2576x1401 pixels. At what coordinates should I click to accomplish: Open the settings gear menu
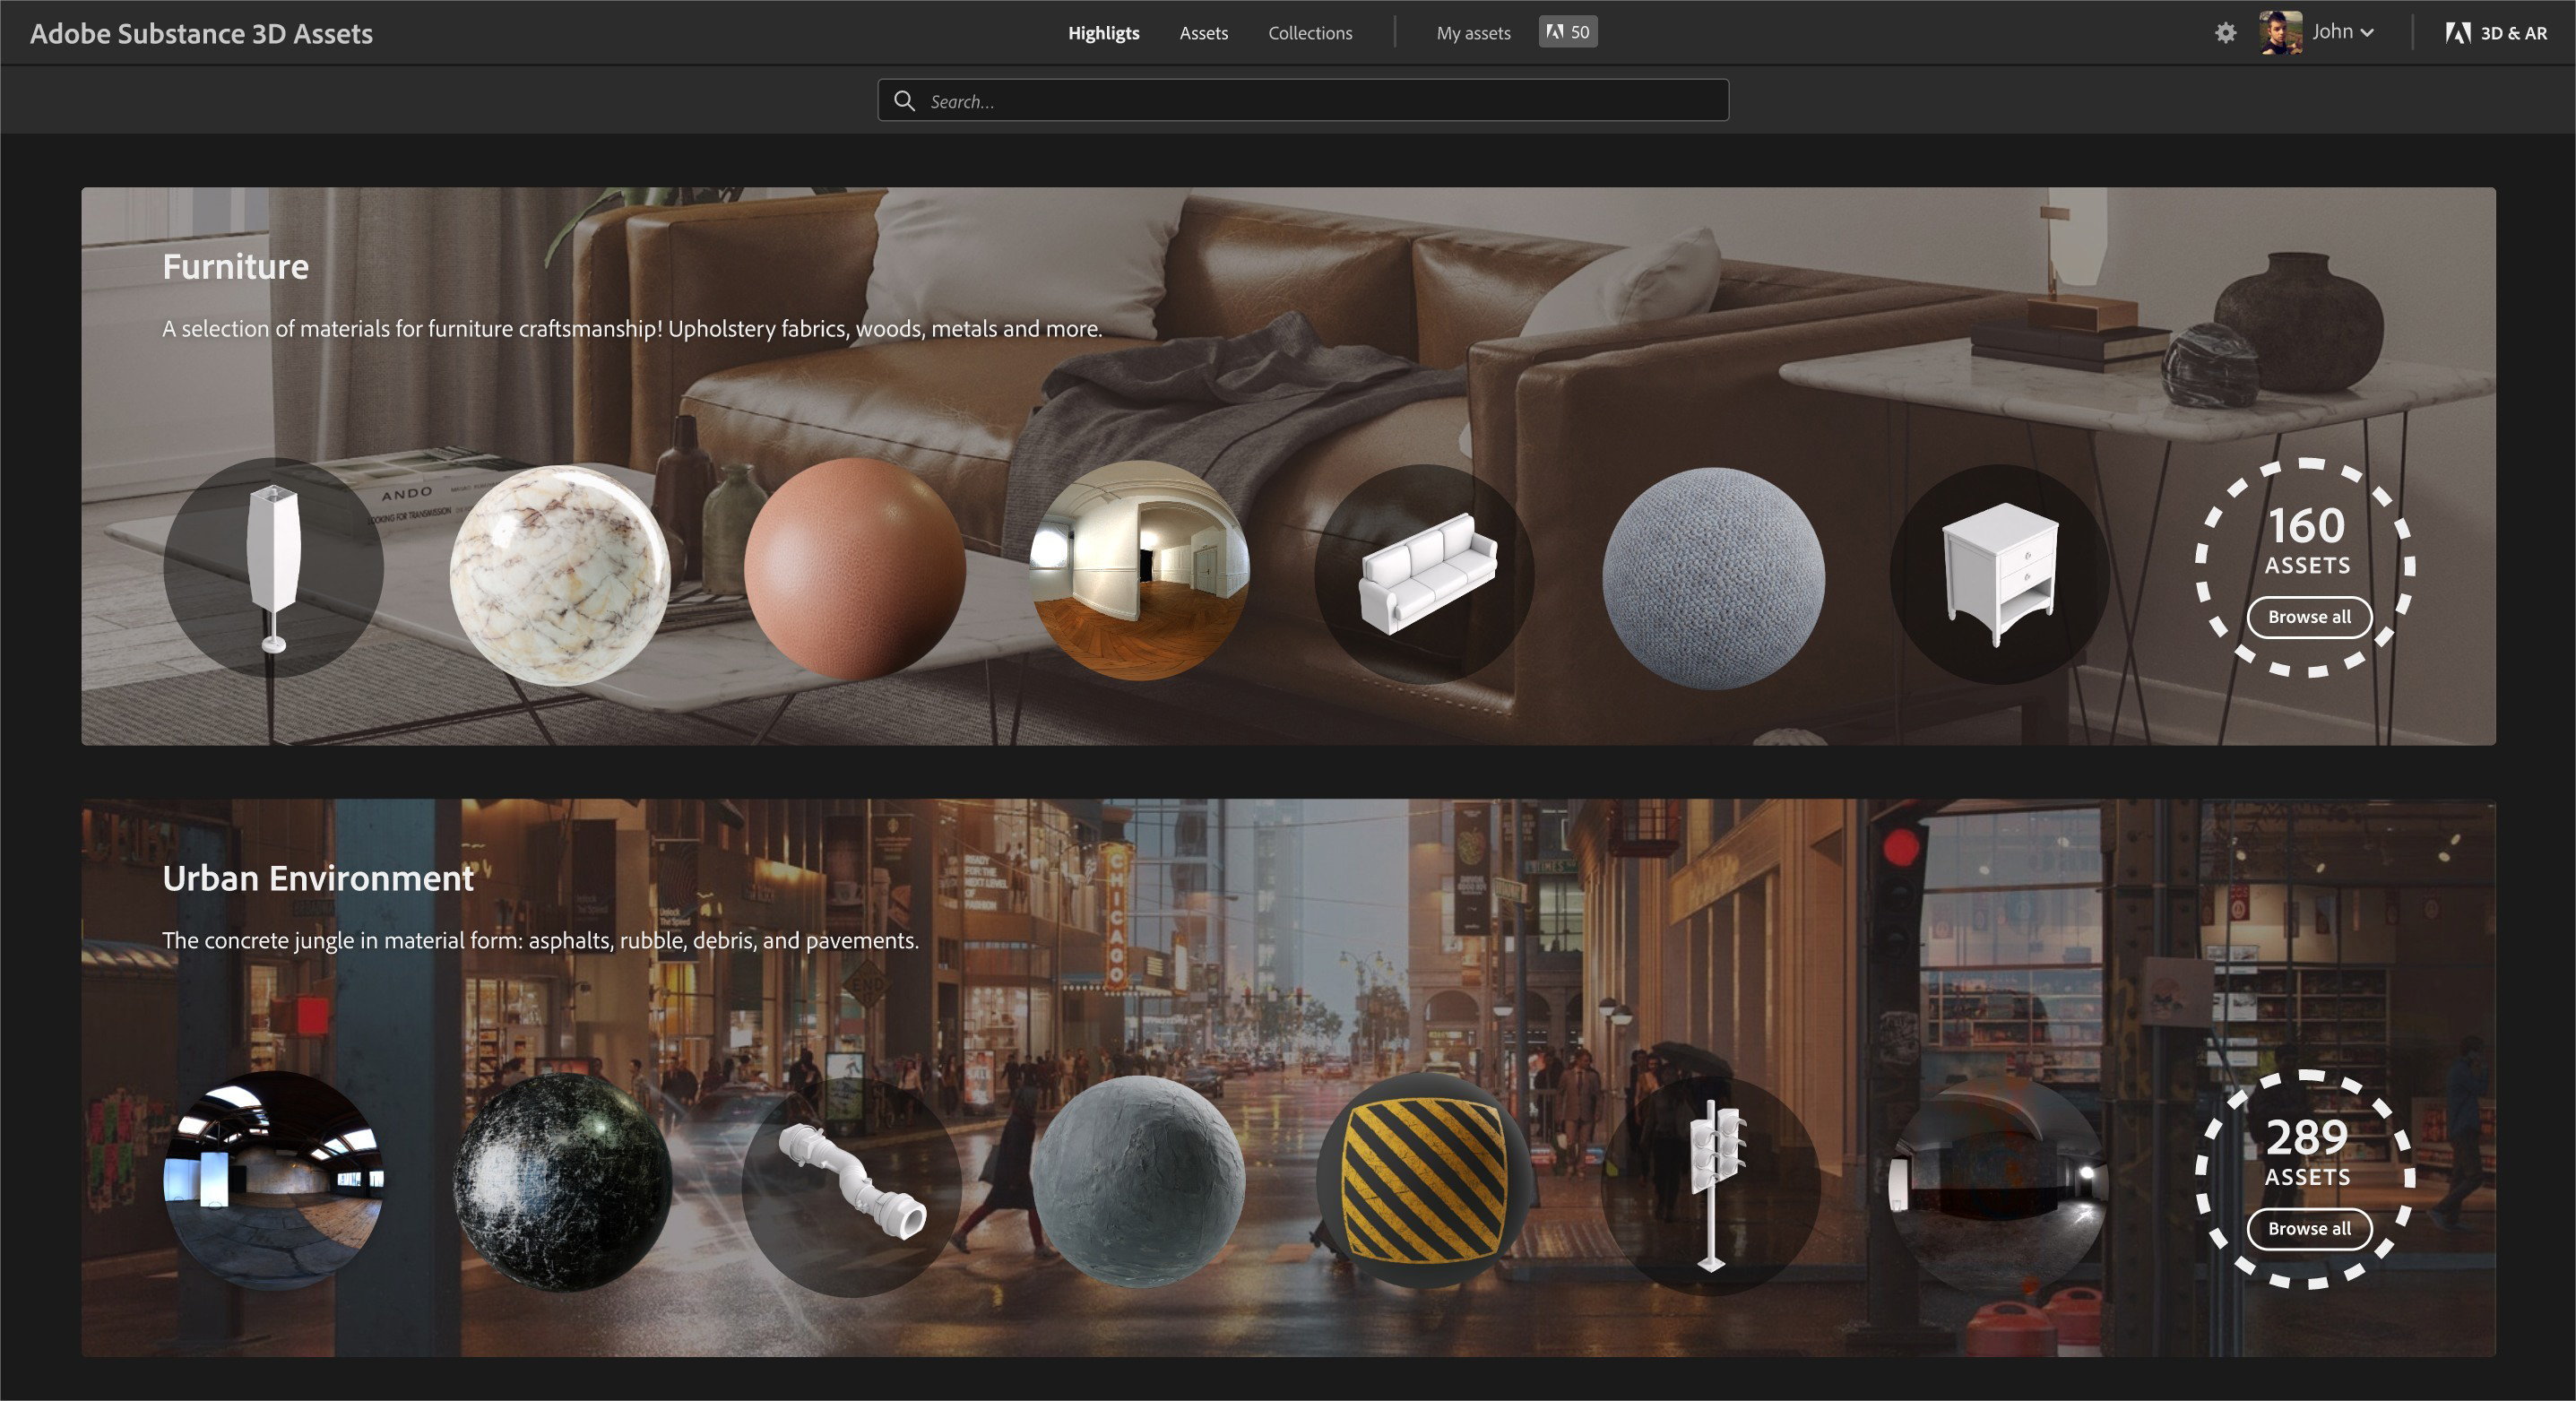(x=2226, y=32)
